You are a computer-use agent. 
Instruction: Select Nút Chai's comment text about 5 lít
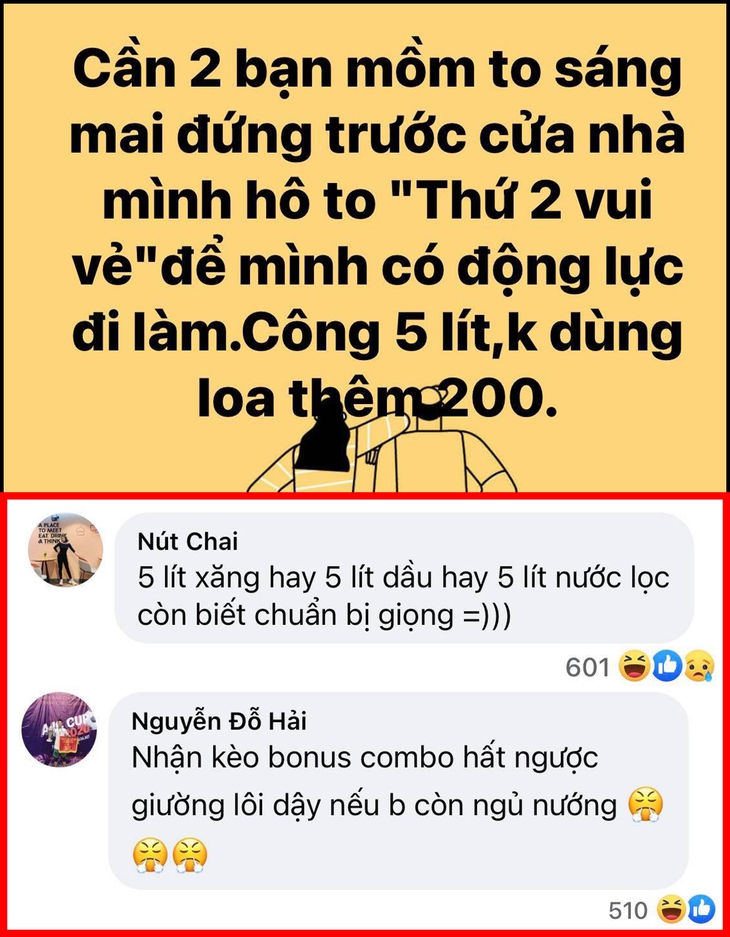click(x=403, y=596)
